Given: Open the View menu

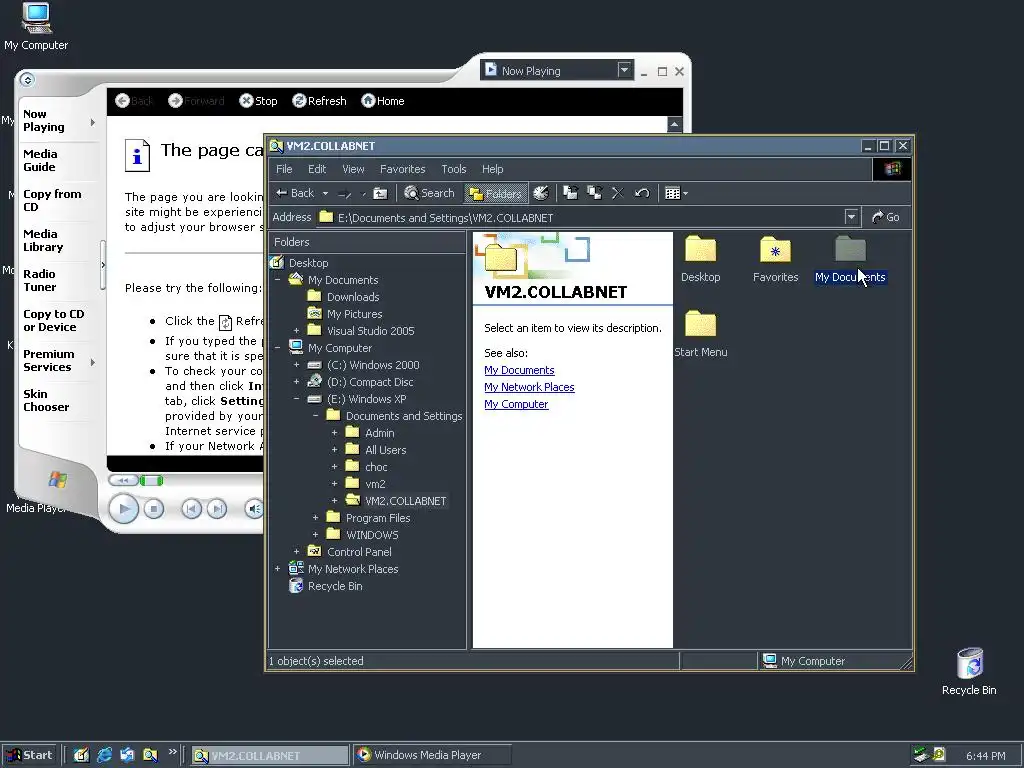Looking at the screenshot, I should click(x=353, y=169).
